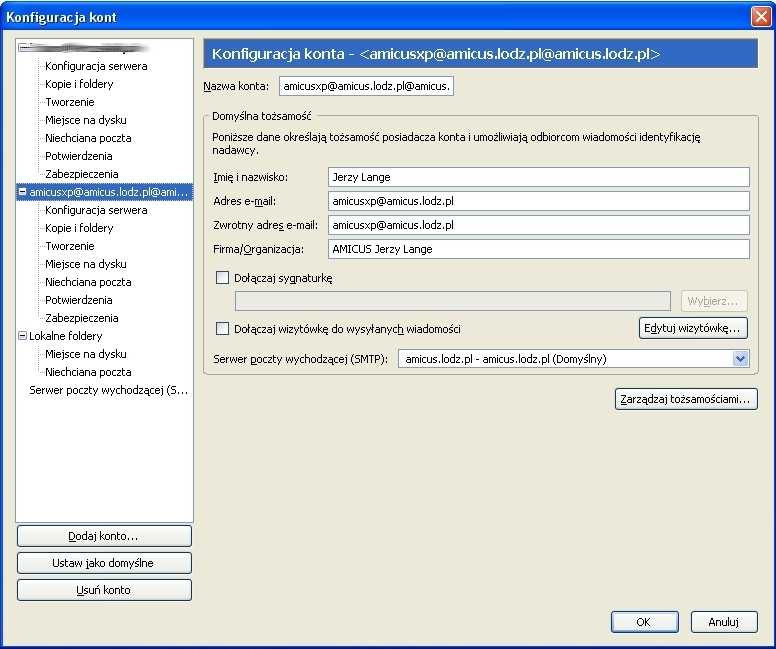Open Zabezpieczenia under the amicusxp account
The width and height of the screenshot is (776, 649).
82,318
